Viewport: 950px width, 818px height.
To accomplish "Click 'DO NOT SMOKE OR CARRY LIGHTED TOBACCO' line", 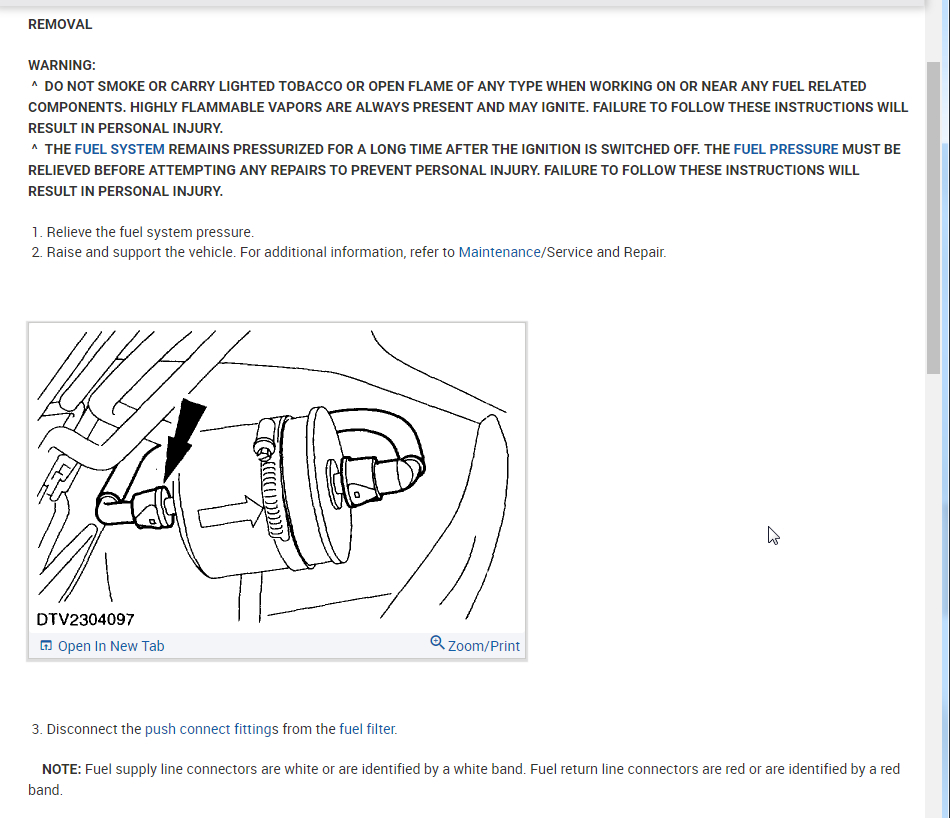I will click(455, 86).
